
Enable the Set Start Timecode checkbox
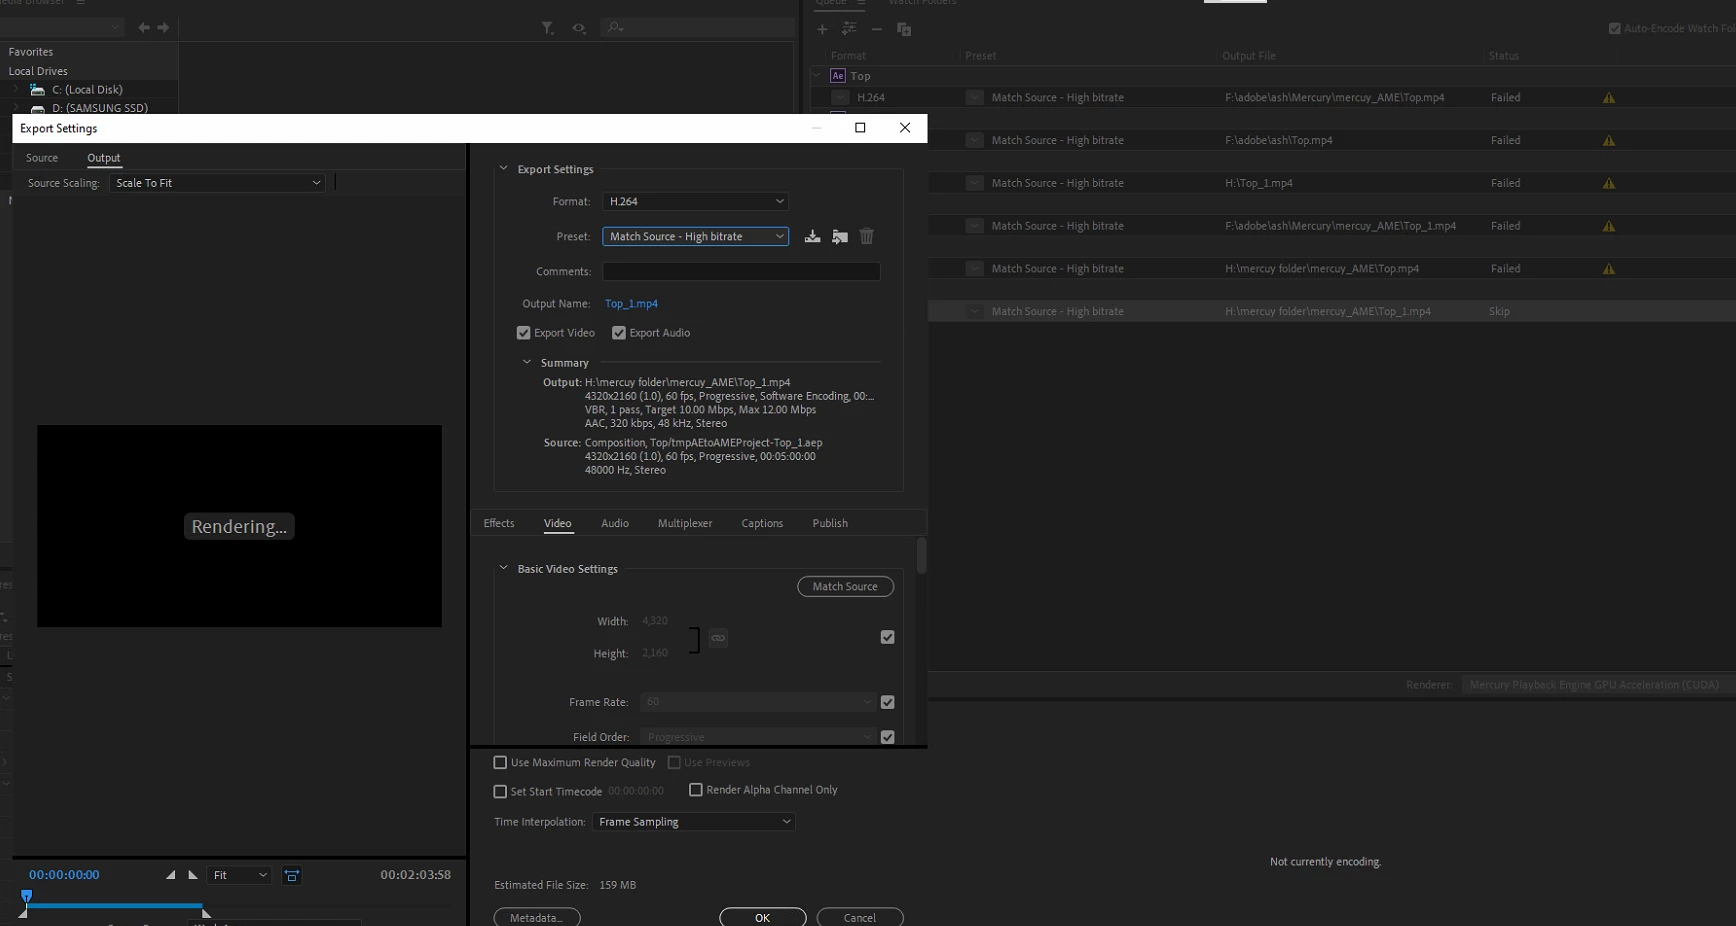(x=500, y=792)
